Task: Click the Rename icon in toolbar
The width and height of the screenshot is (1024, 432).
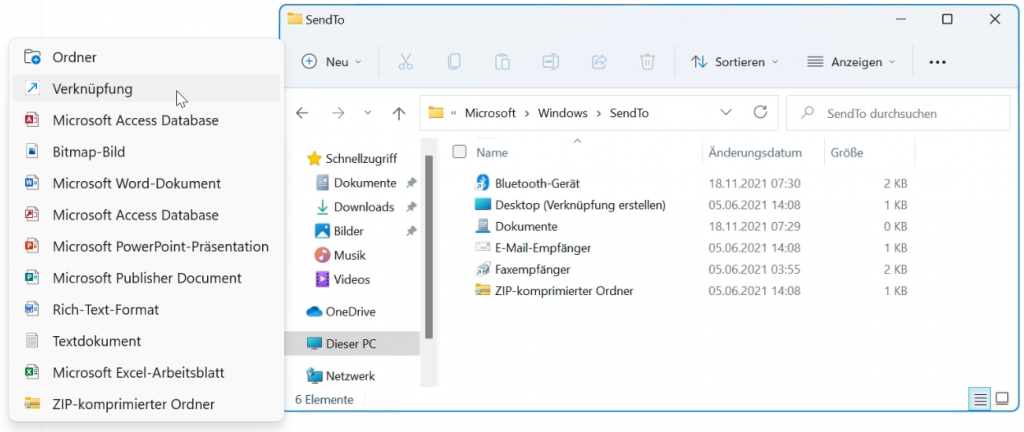Action: [551, 62]
